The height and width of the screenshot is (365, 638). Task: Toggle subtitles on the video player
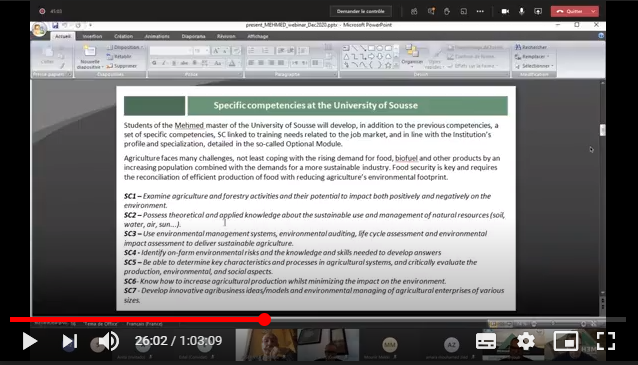pos(486,341)
